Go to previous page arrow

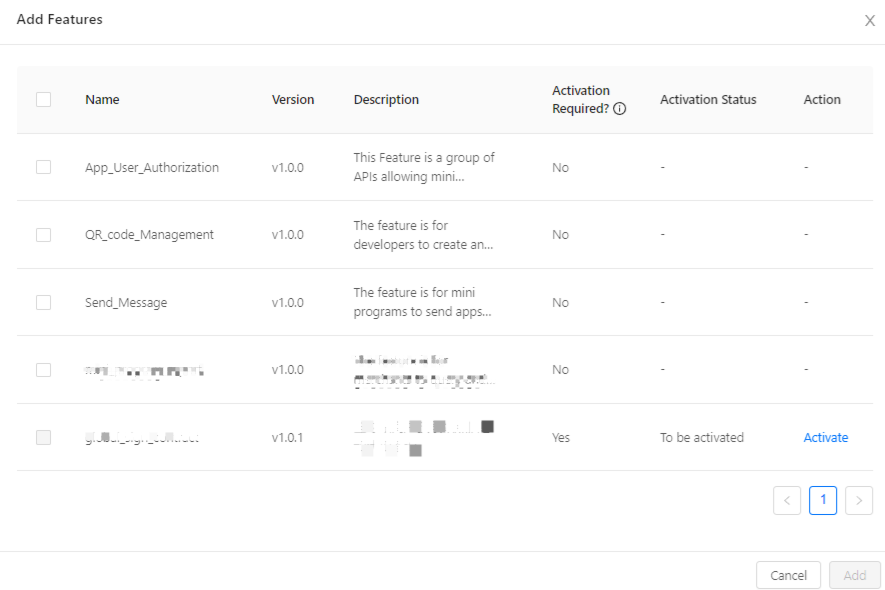click(787, 500)
